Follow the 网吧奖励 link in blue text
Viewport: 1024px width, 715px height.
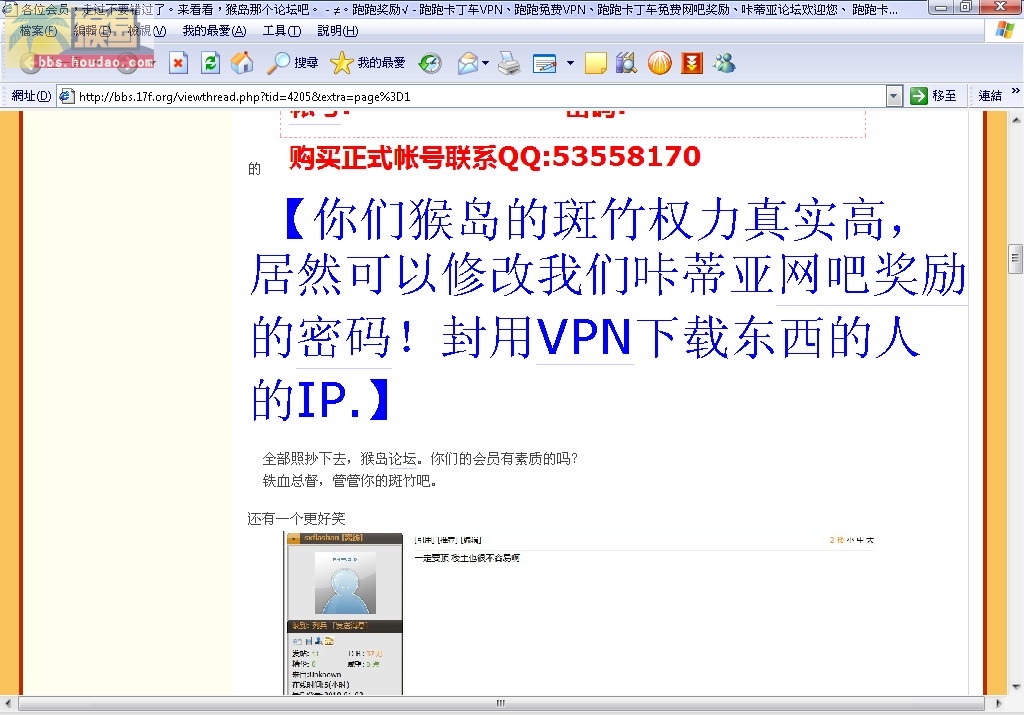click(x=872, y=275)
